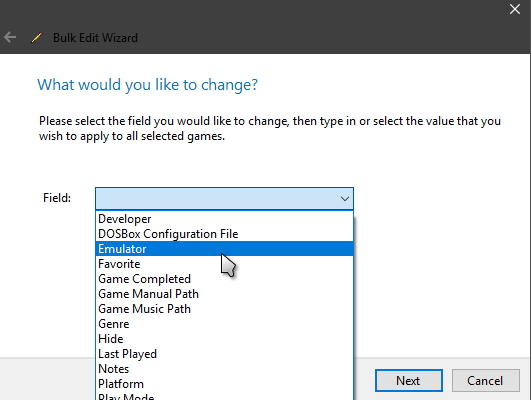This screenshot has width=531, height=400.
Task: Select the highlighted Emulator option
Action: point(224,249)
